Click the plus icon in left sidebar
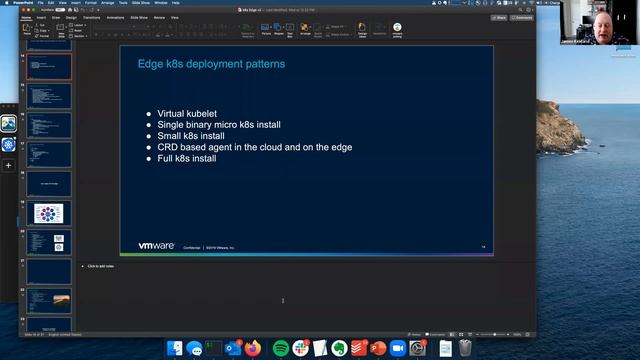Image resolution: width=640 pixels, height=360 pixels. (8, 165)
